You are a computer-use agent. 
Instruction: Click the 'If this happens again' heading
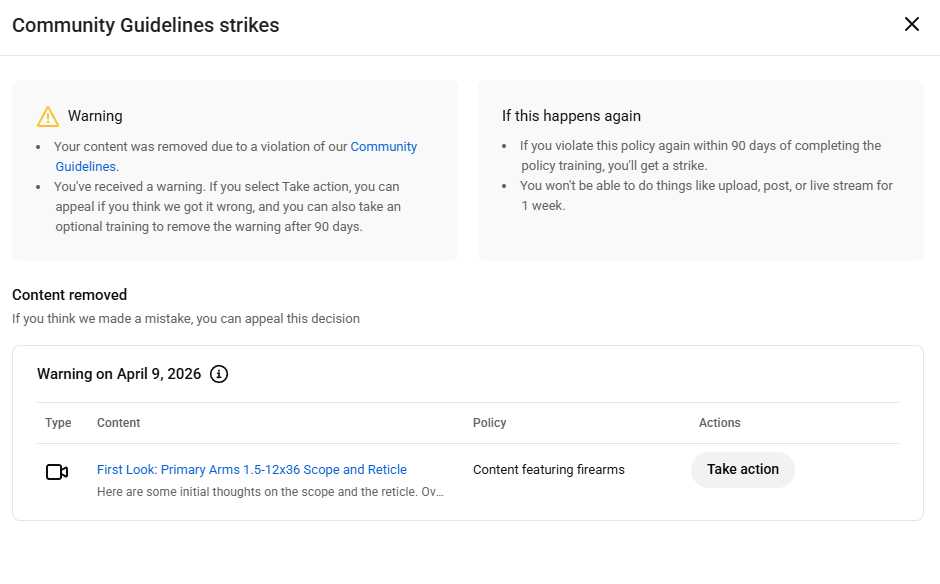tap(571, 116)
